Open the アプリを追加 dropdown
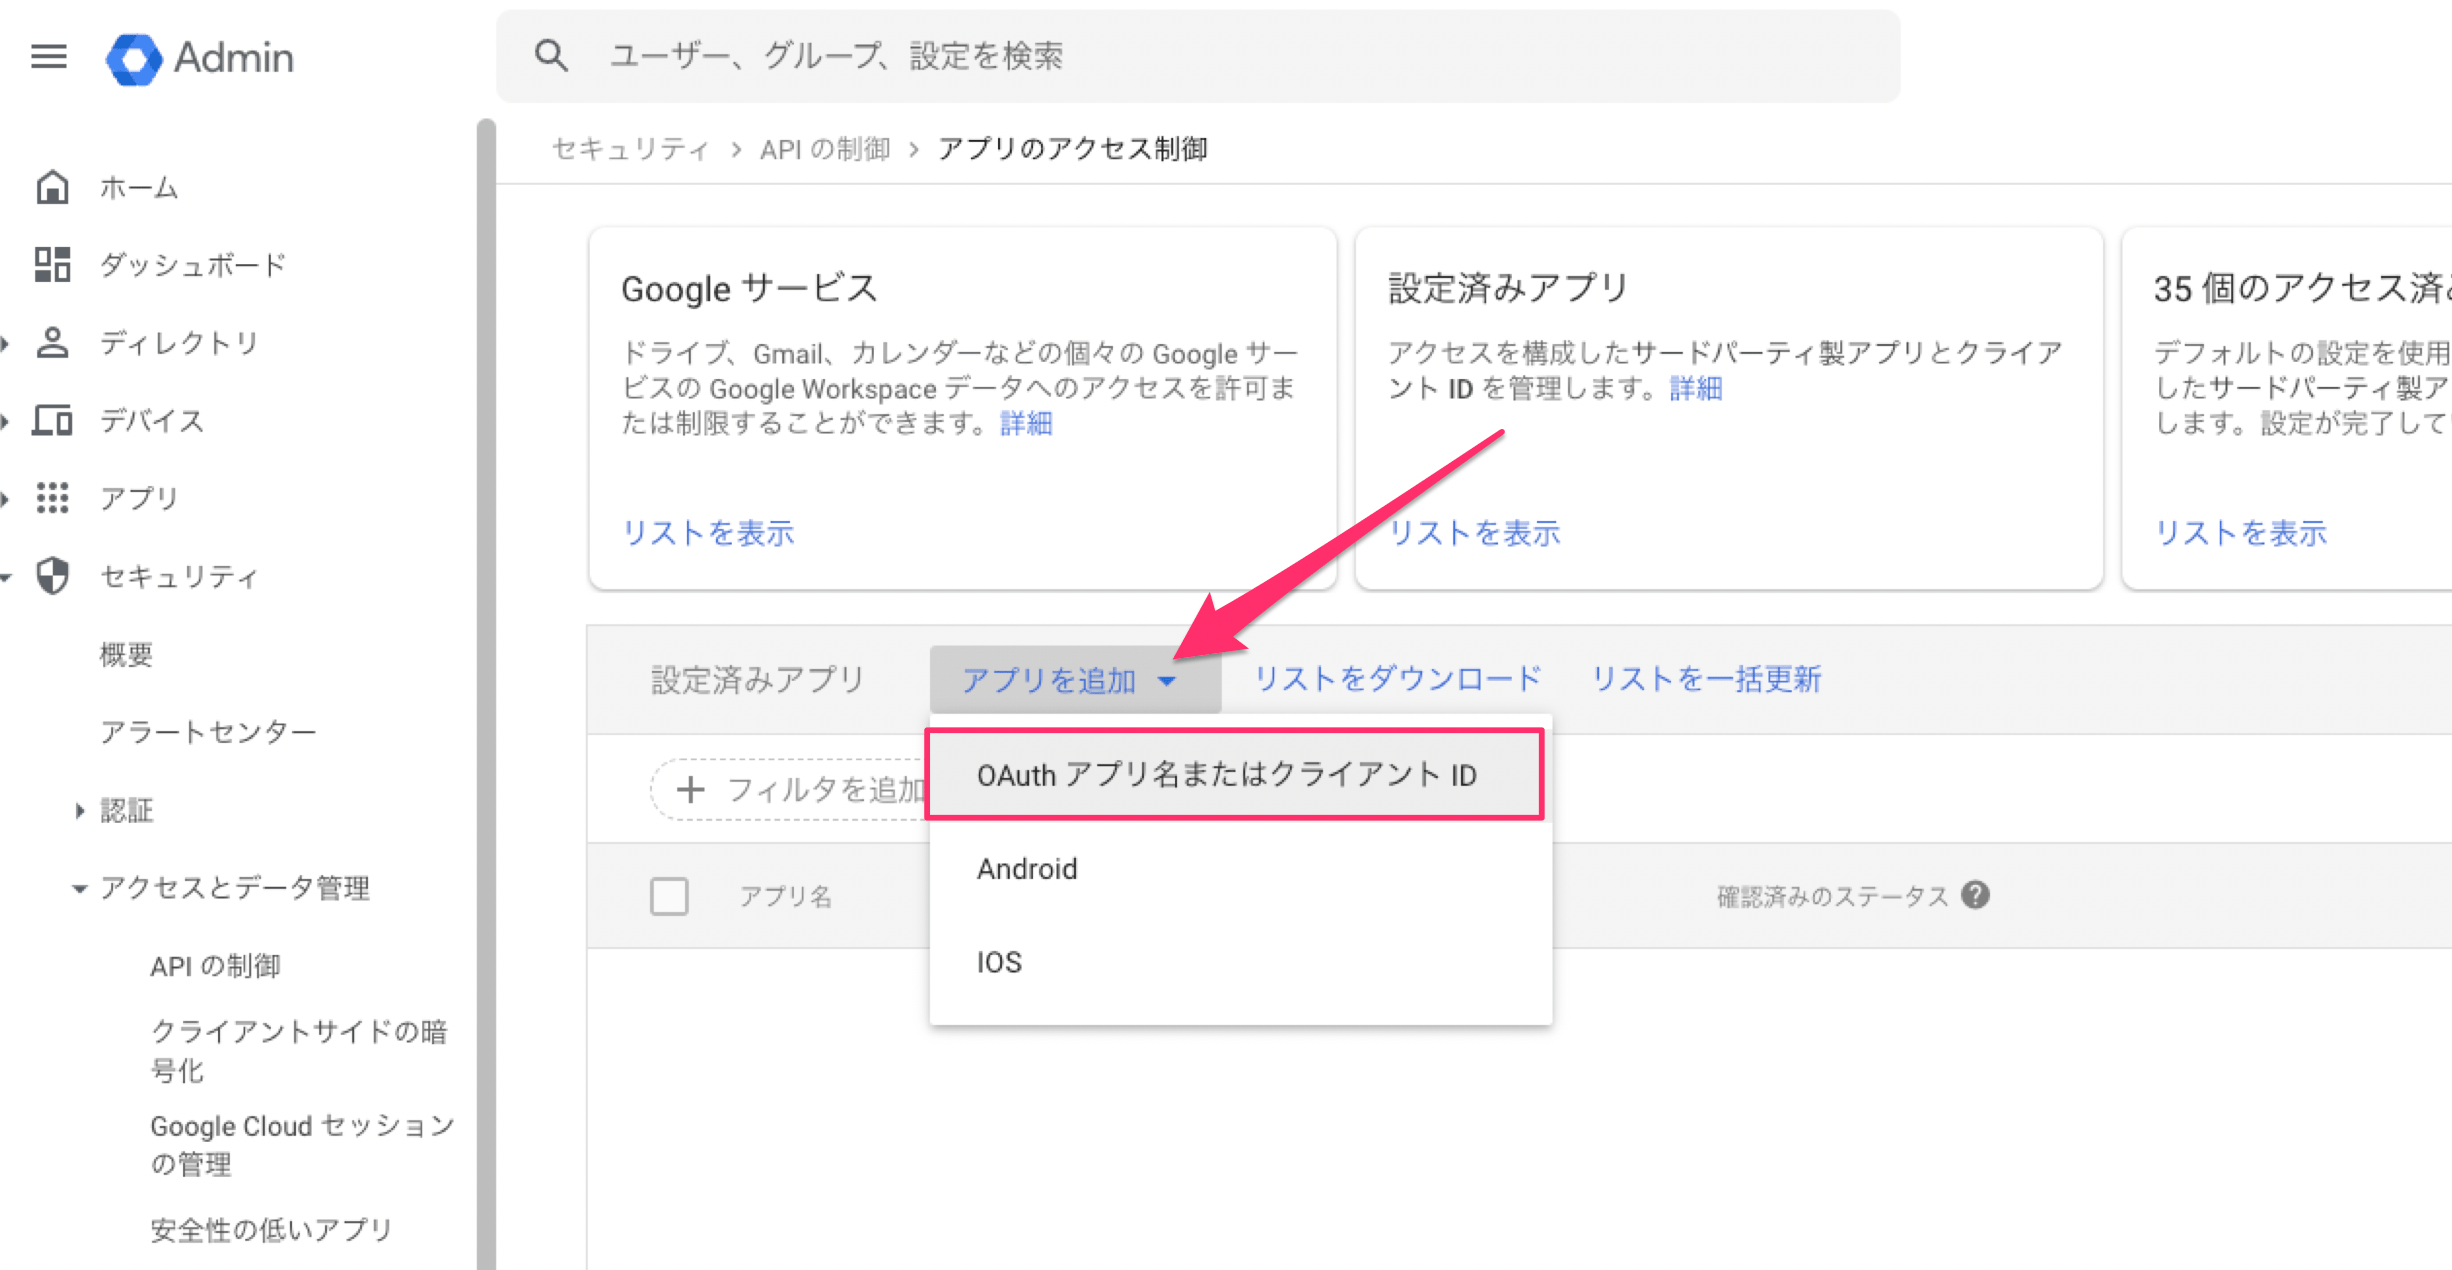 [x=1075, y=680]
